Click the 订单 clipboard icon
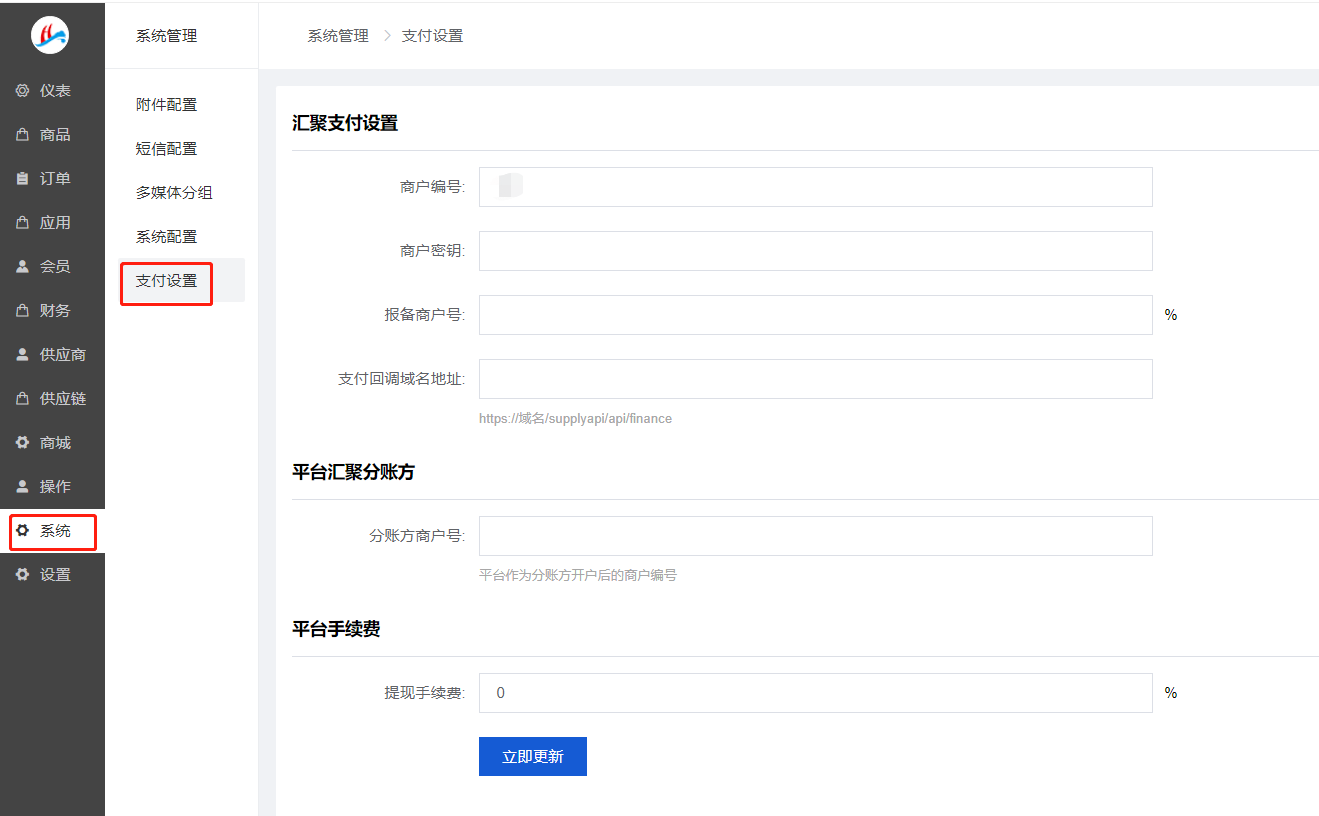Image resolution: width=1319 pixels, height=816 pixels. pos(22,179)
